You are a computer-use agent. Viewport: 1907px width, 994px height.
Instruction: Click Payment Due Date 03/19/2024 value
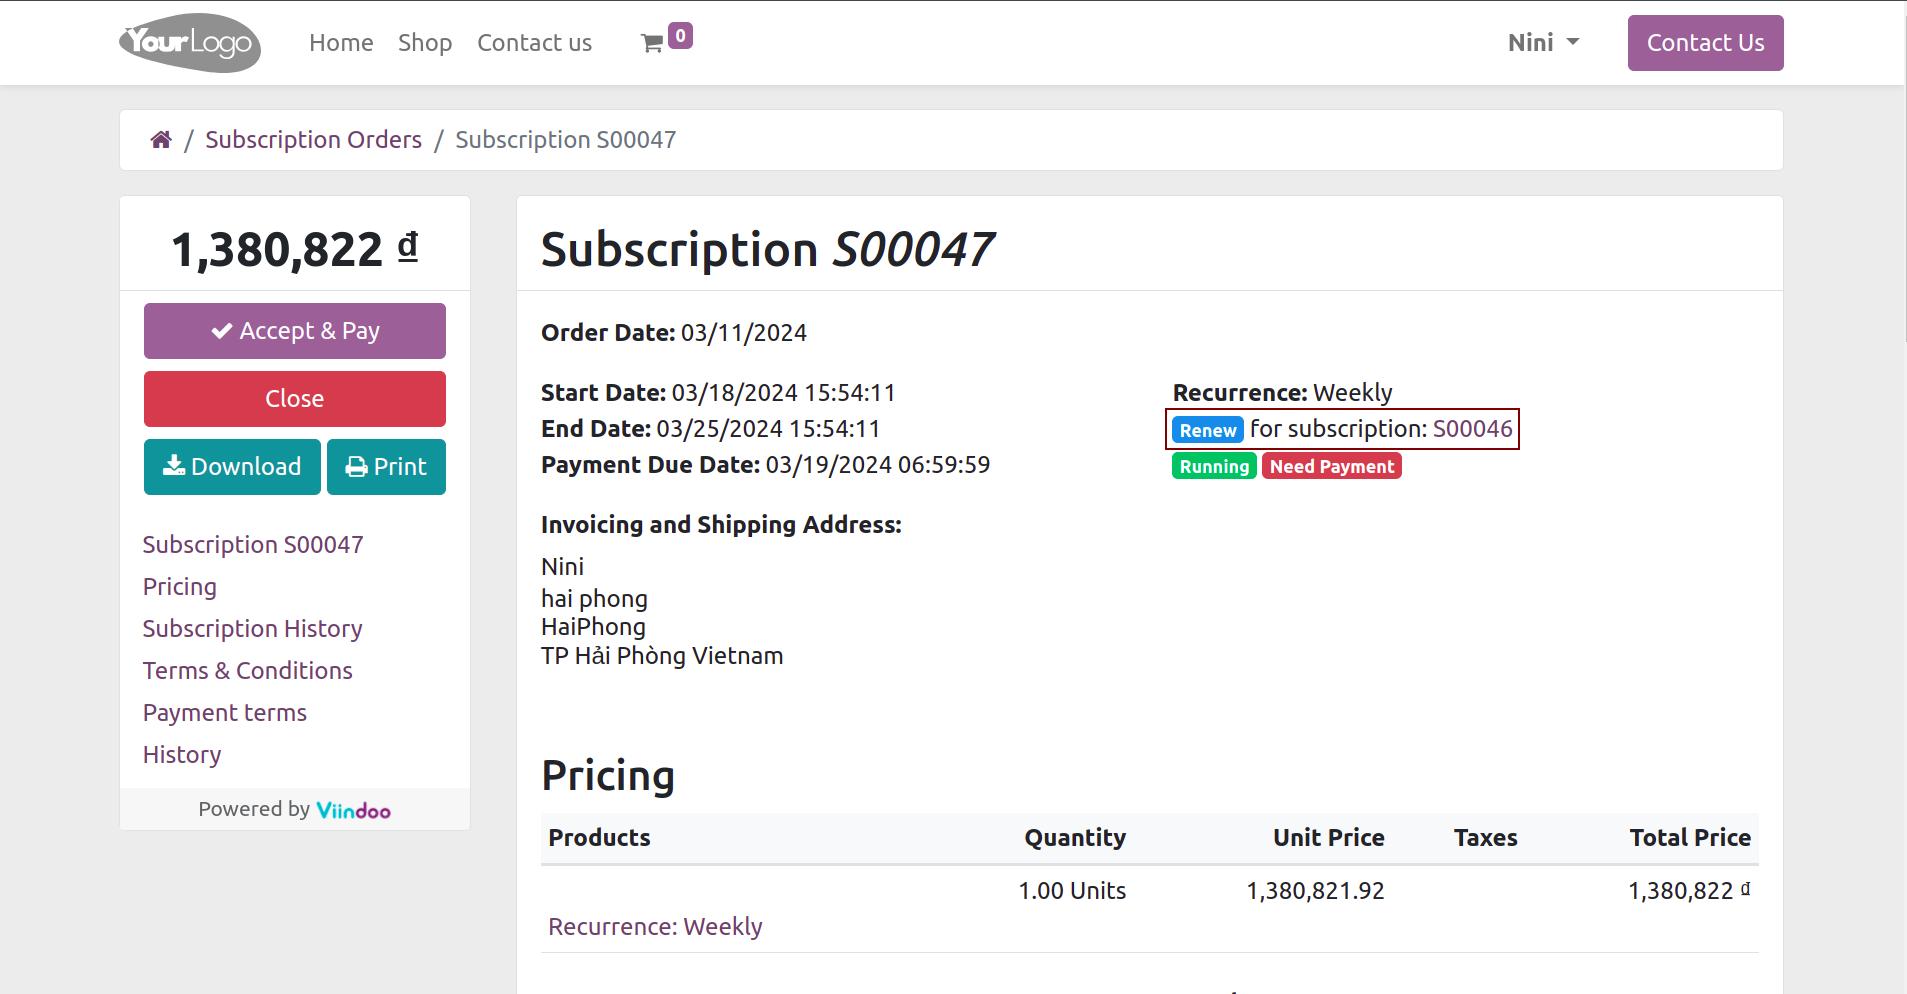click(x=878, y=465)
